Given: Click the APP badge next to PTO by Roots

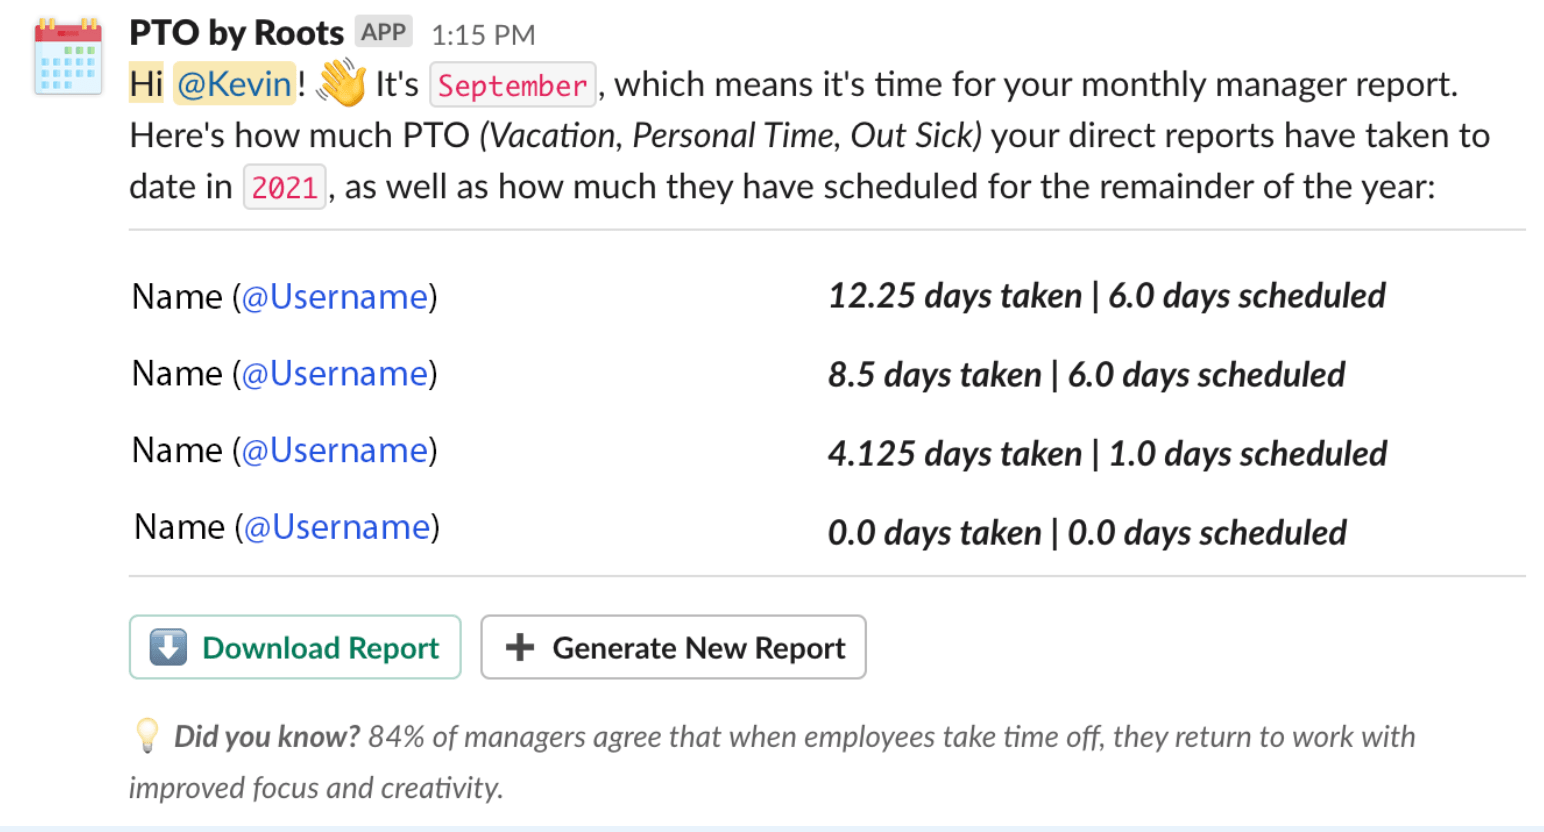Looking at the screenshot, I should tap(384, 31).
